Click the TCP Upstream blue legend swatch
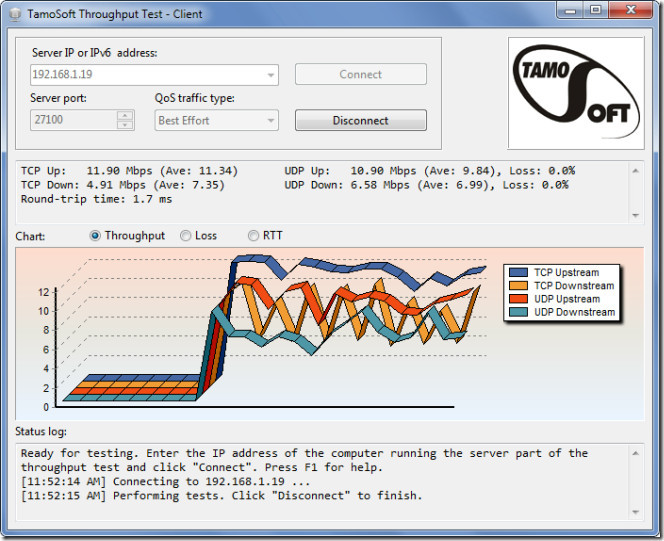This screenshot has height=541, width=664. (518, 272)
